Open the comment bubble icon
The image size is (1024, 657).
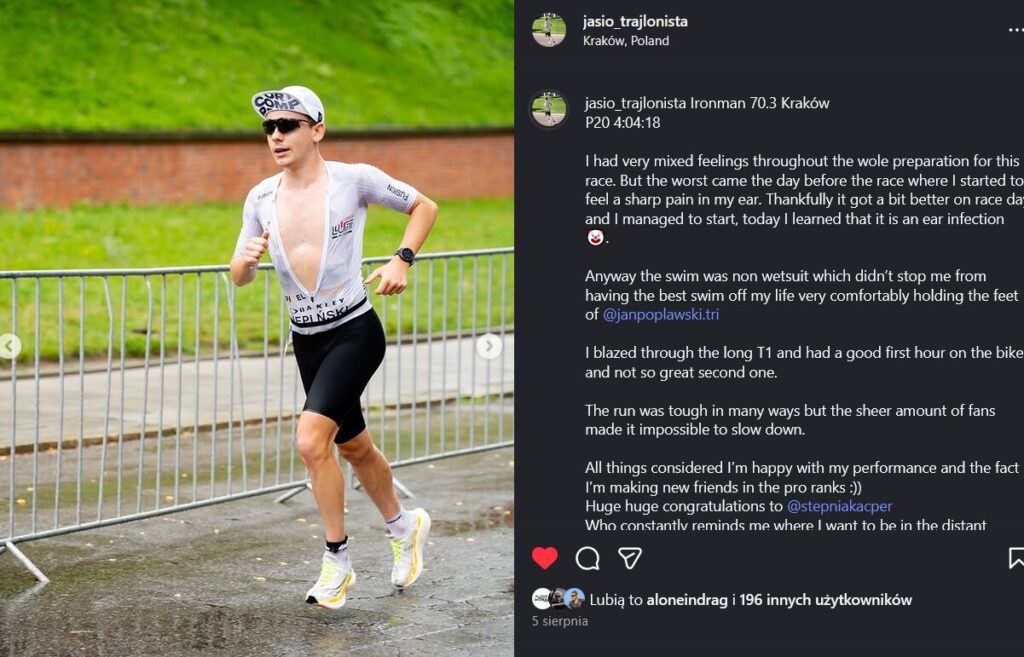pyautogui.click(x=587, y=558)
